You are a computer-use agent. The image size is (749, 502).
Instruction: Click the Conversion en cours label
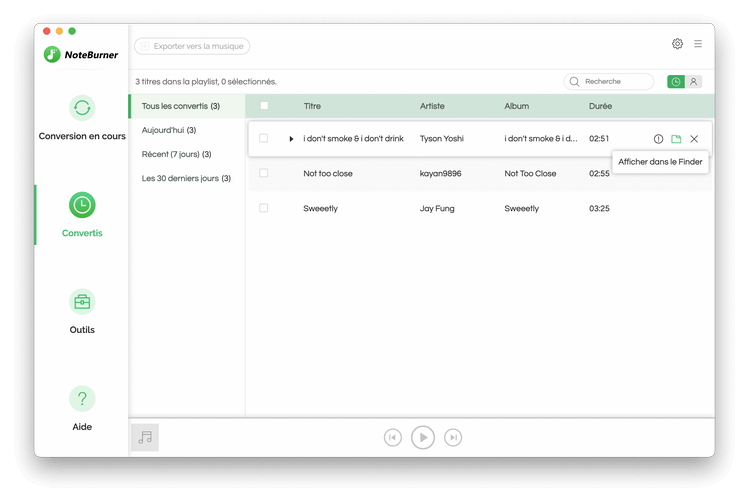pos(82,136)
